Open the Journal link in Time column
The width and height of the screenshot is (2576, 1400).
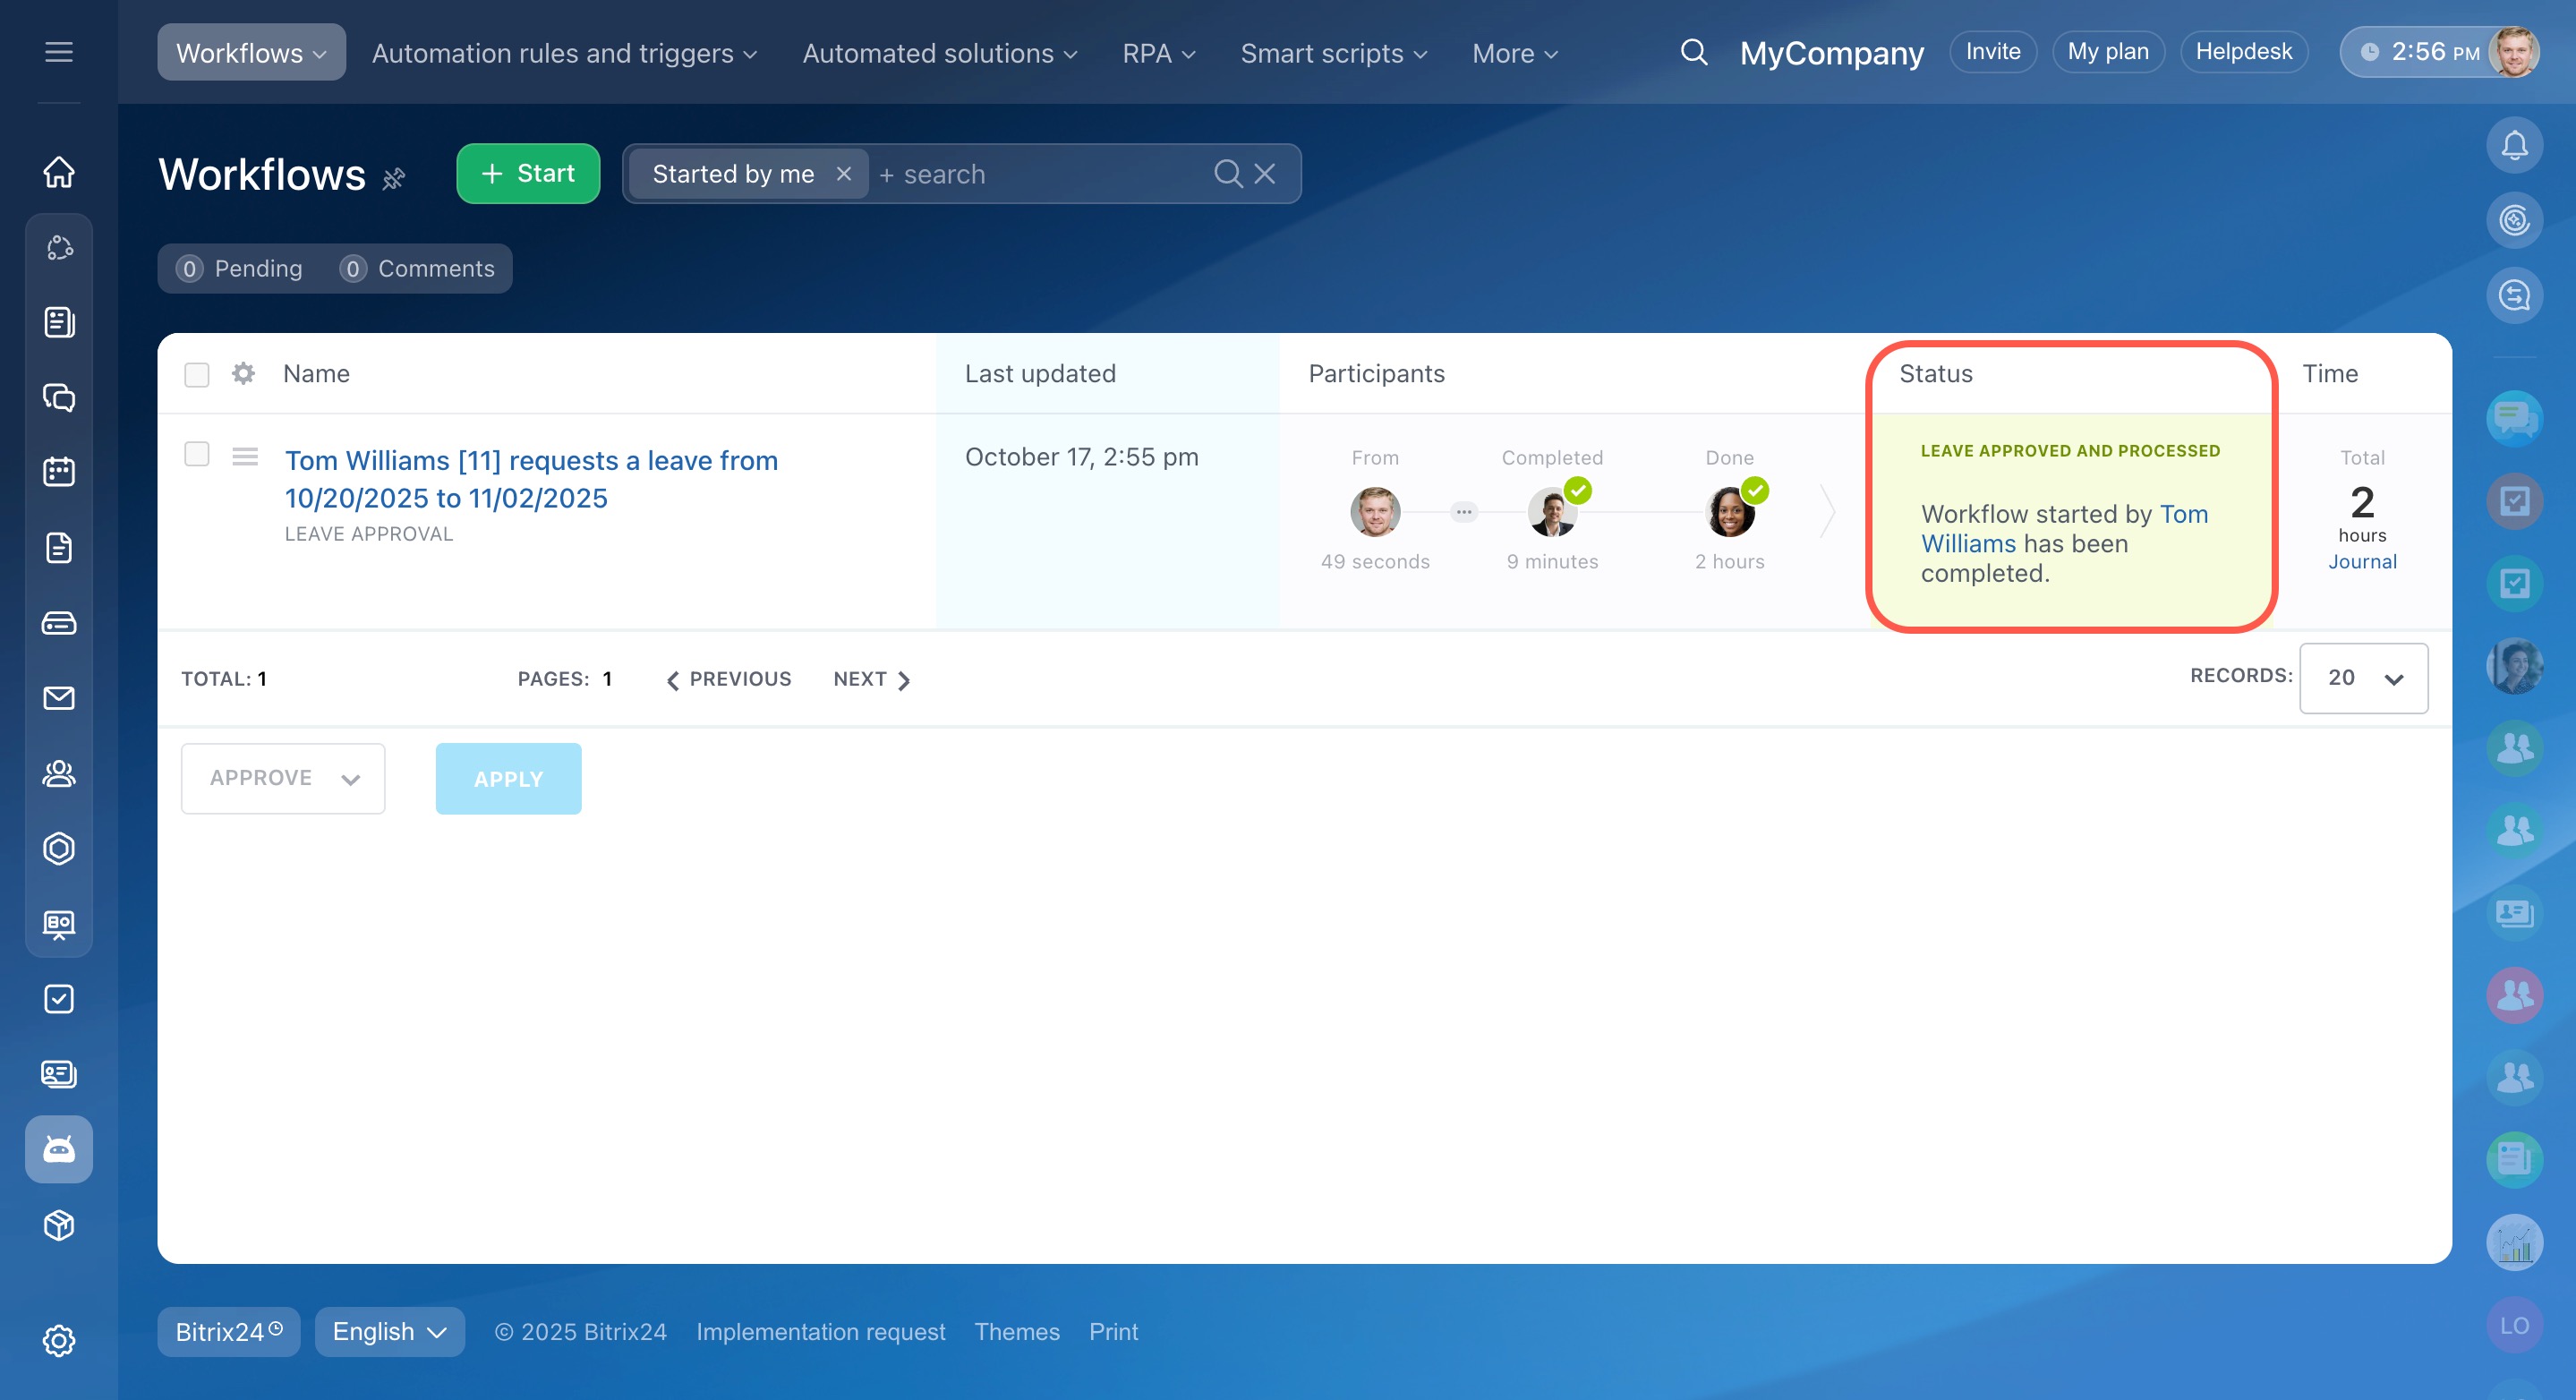pyautogui.click(x=2361, y=562)
